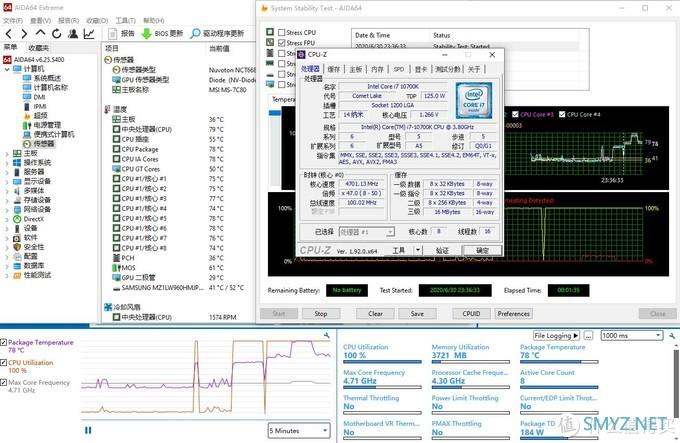
Task: Enable Stress CPU checkbox
Action: click(x=281, y=33)
